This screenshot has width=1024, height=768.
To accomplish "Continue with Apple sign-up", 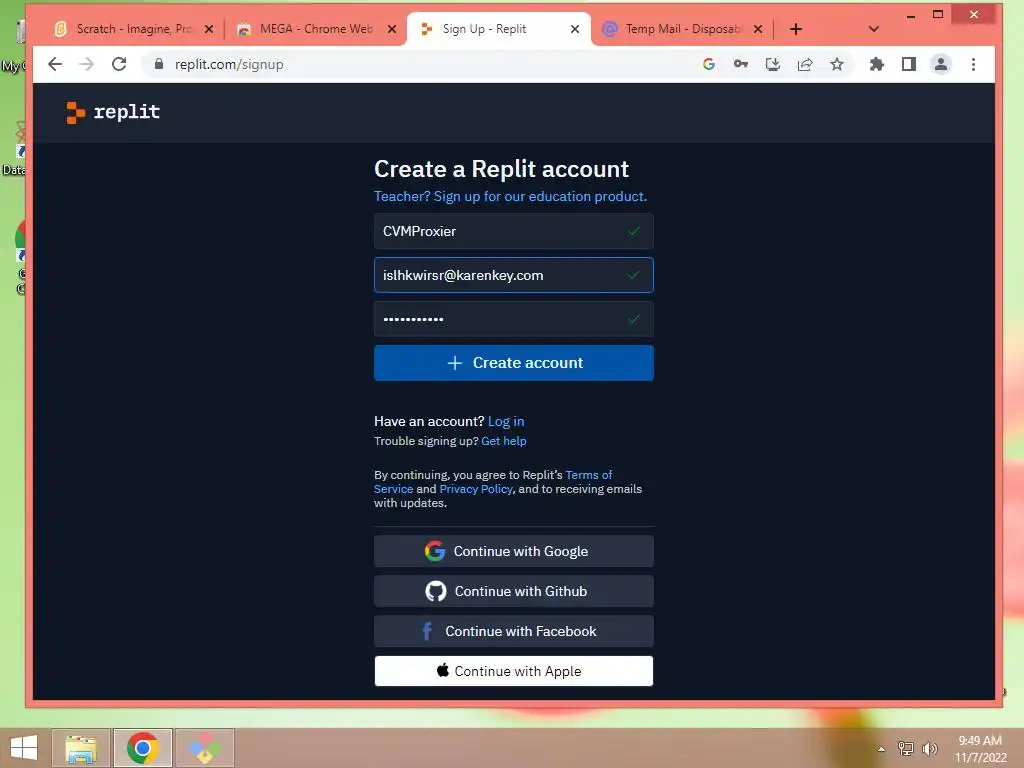I will click(513, 671).
